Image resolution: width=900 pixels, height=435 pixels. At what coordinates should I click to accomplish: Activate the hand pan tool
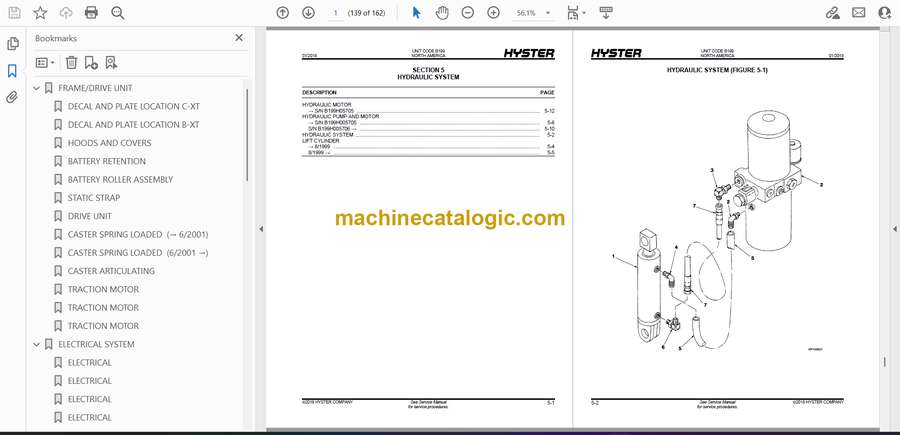coord(442,13)
